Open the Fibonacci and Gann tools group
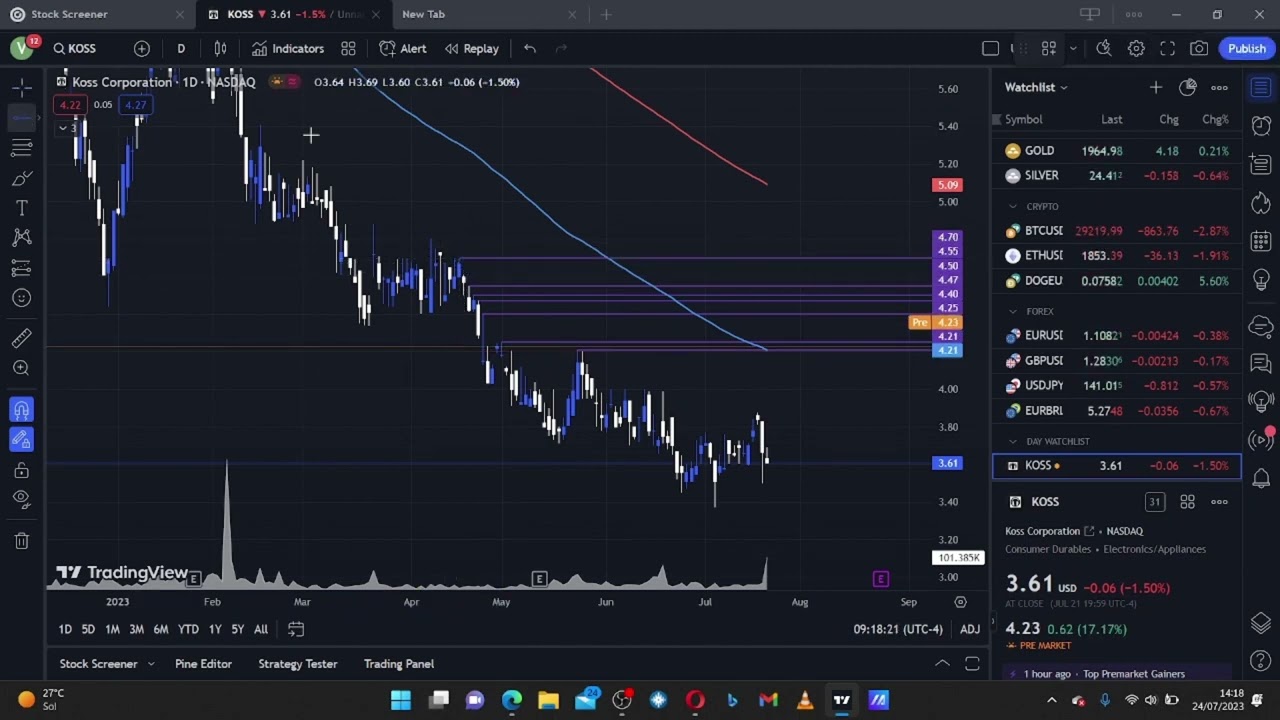Screen dimensions: 1280x720 click(x=21, y=148)
